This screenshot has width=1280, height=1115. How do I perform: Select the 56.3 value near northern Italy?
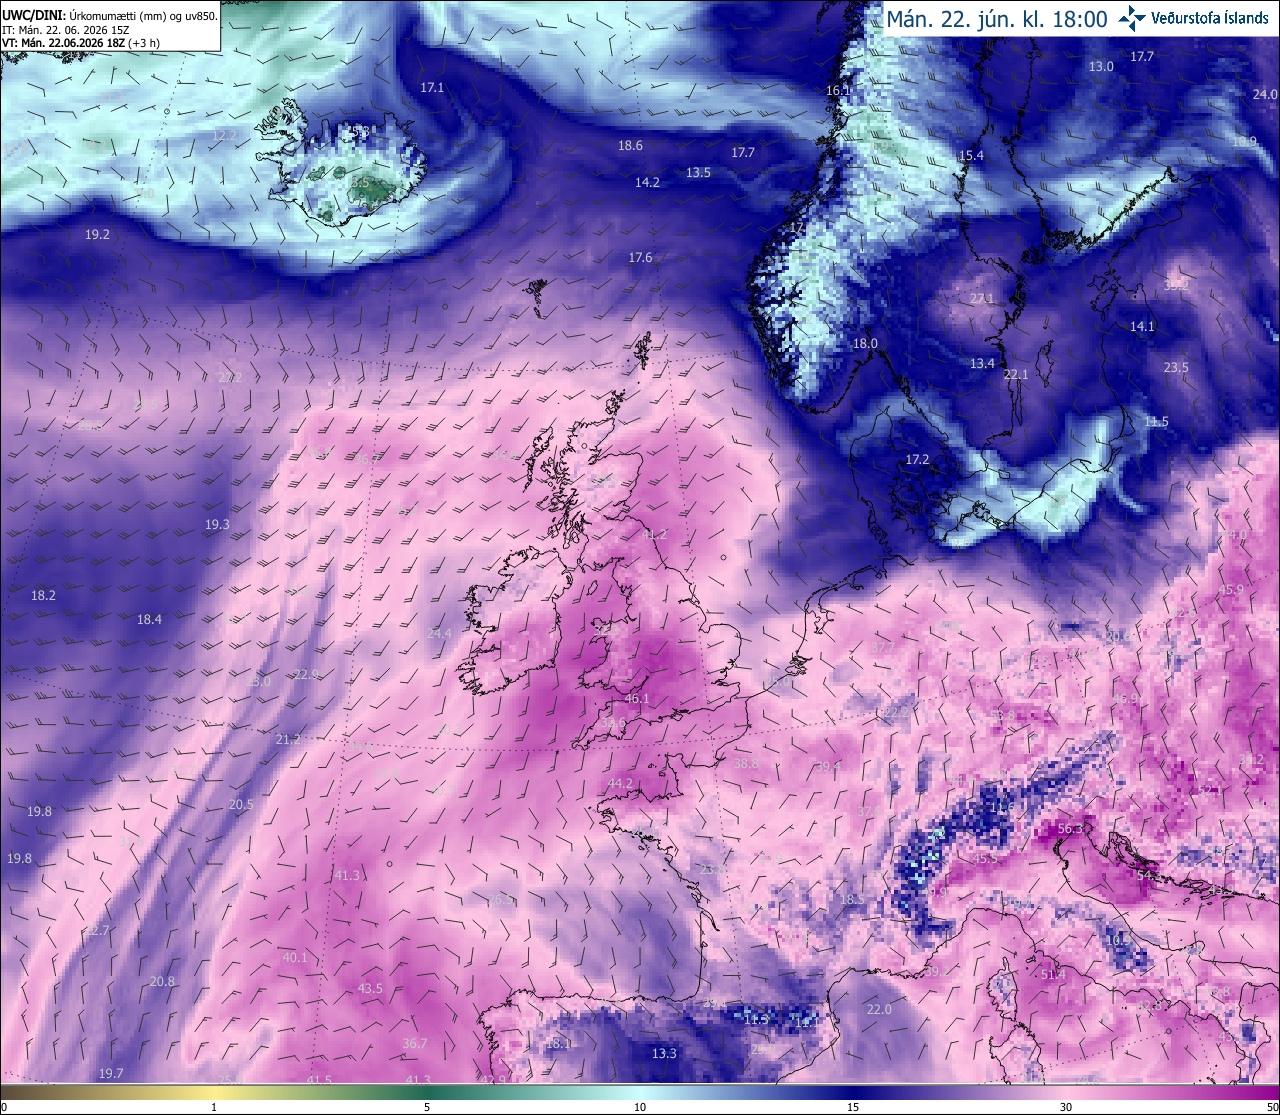point(1070,829)
